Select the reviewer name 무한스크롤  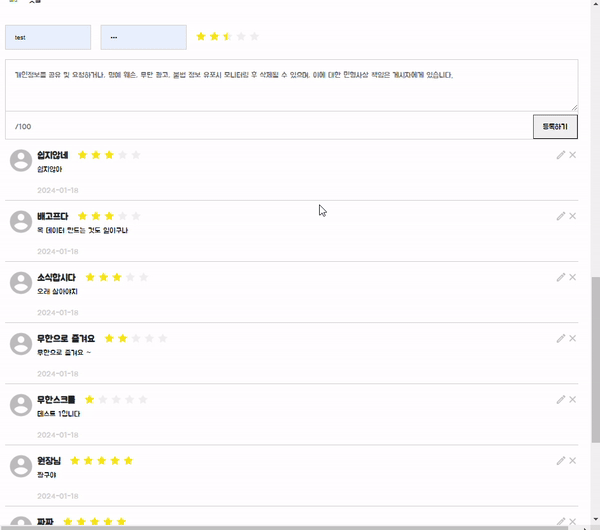coord(56,400)
